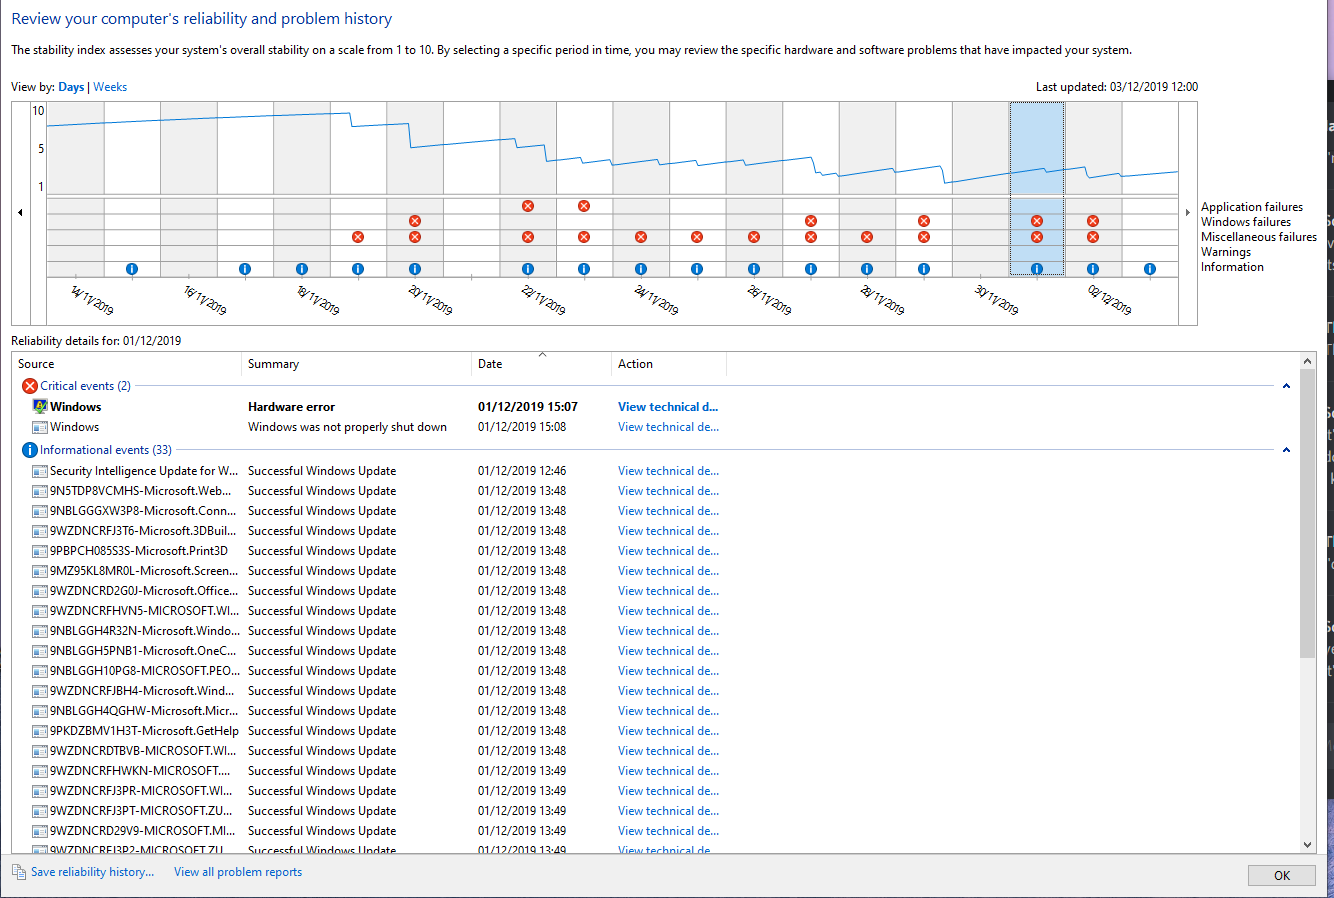Open Save reliability history link

tap(93, 872)
